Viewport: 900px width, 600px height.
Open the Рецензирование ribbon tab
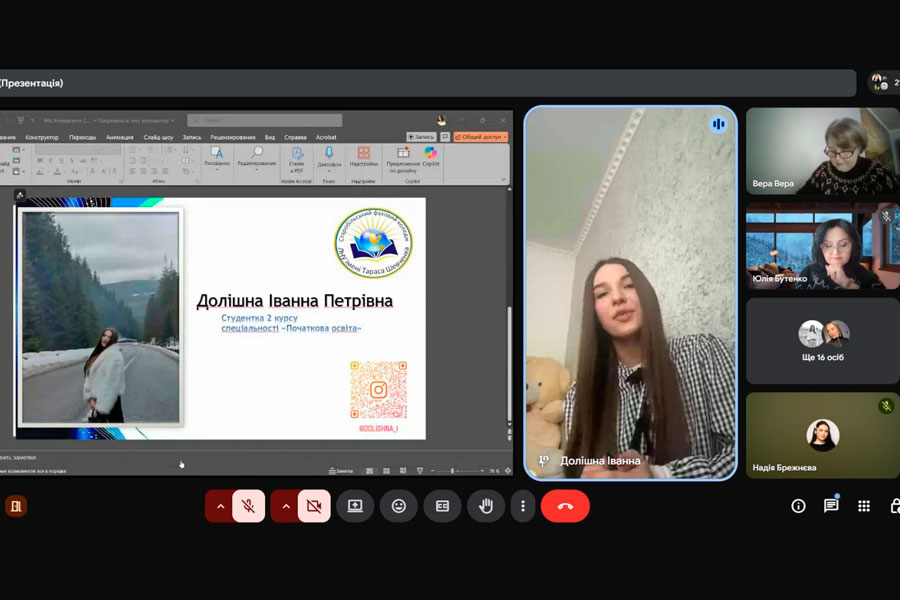pos(233,137)
